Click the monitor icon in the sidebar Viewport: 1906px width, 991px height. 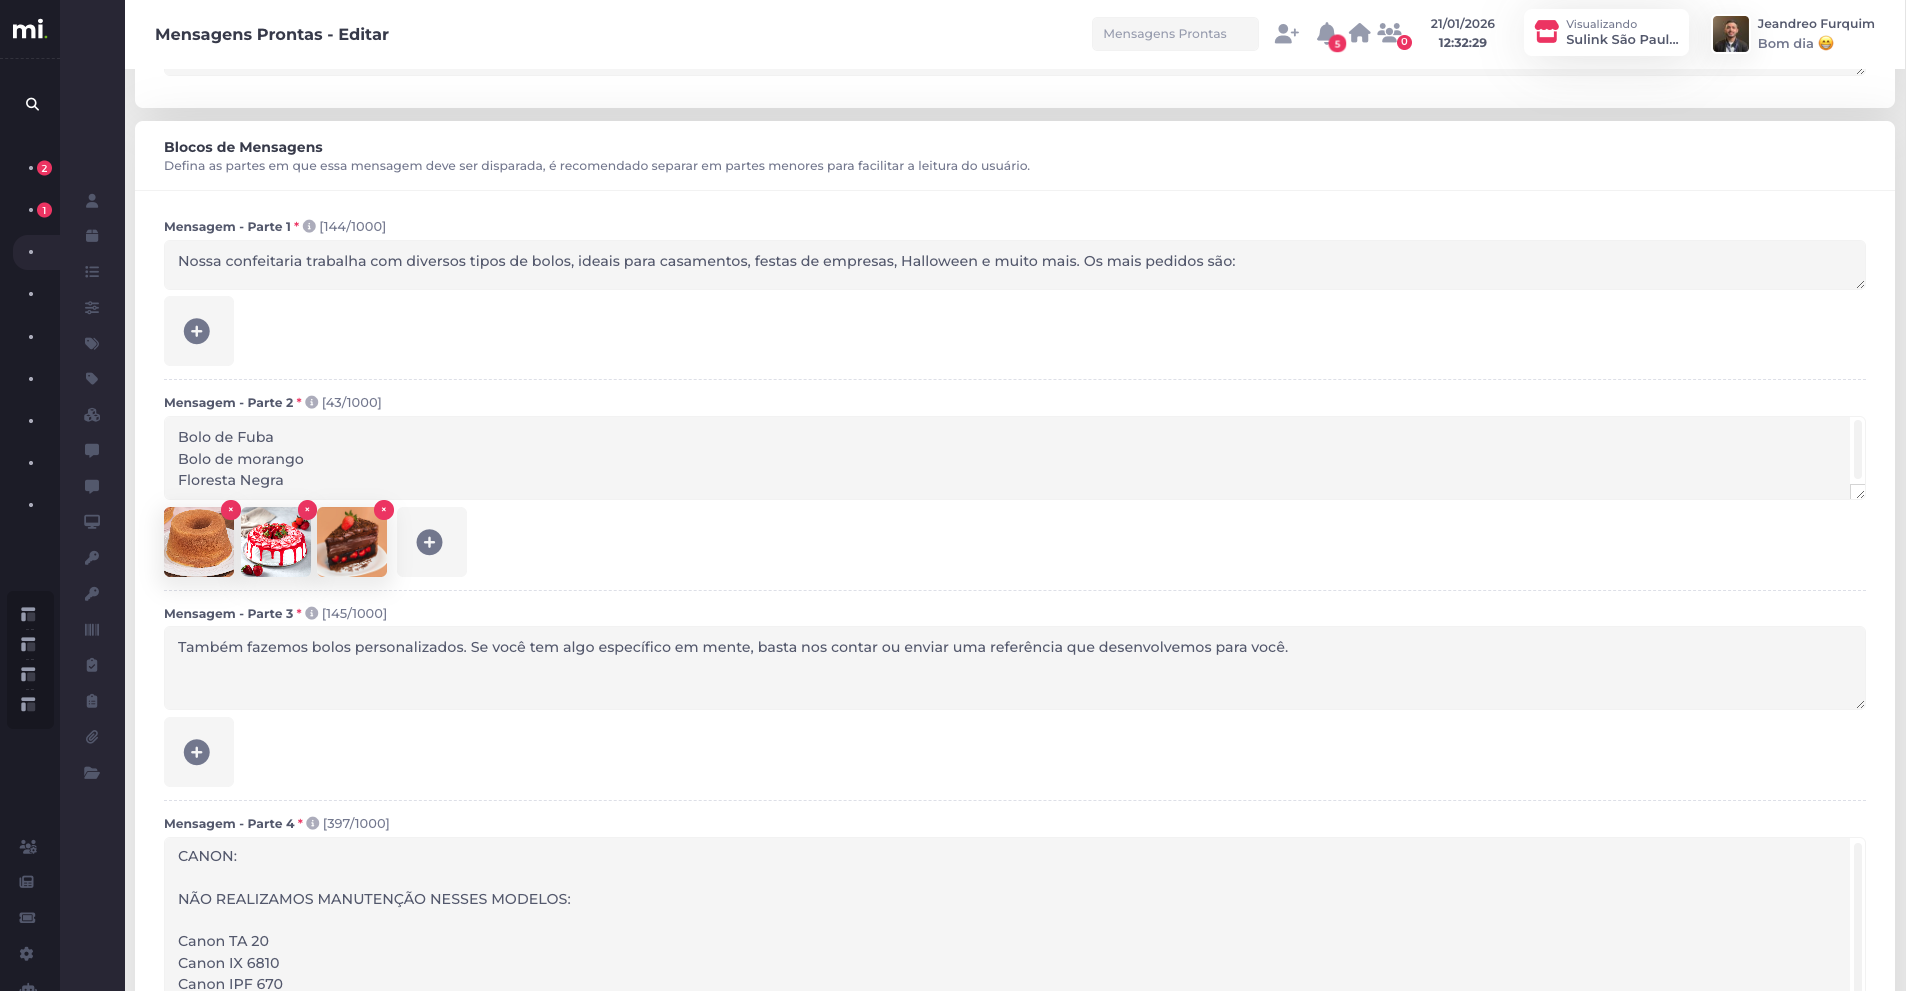pos(92,522)
